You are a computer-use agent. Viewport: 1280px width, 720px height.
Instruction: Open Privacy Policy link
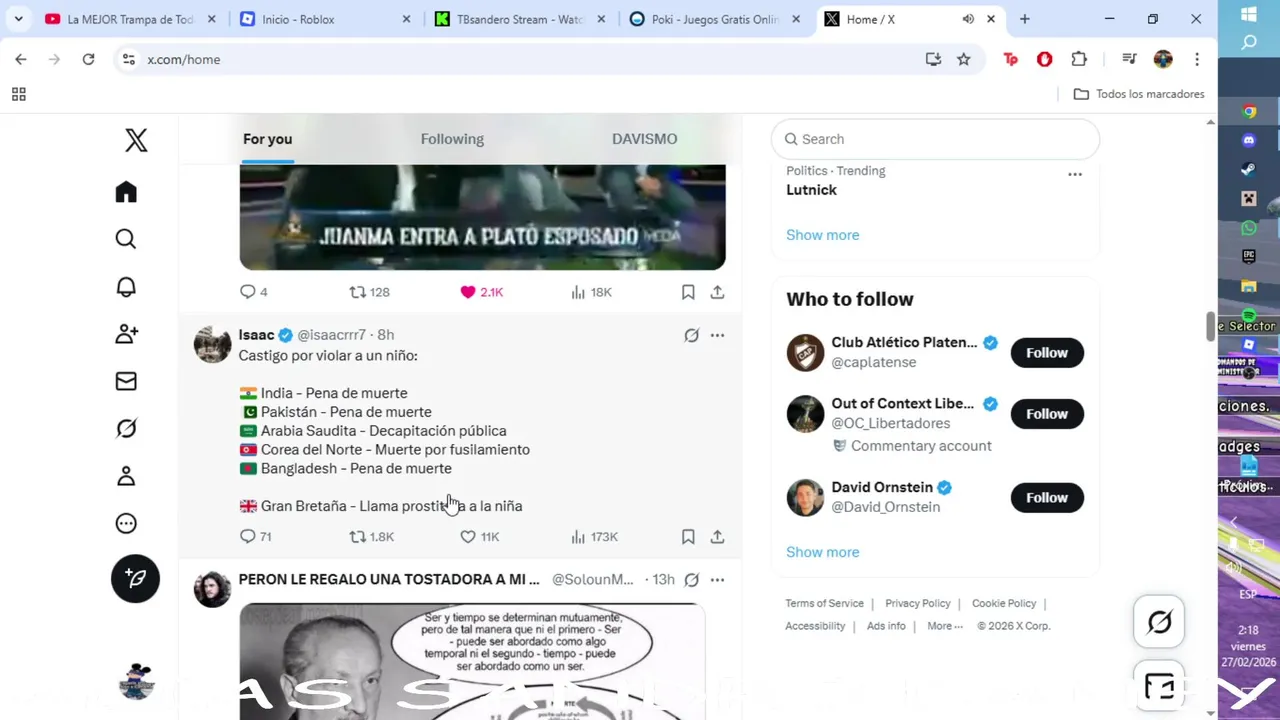coord(917,603)
